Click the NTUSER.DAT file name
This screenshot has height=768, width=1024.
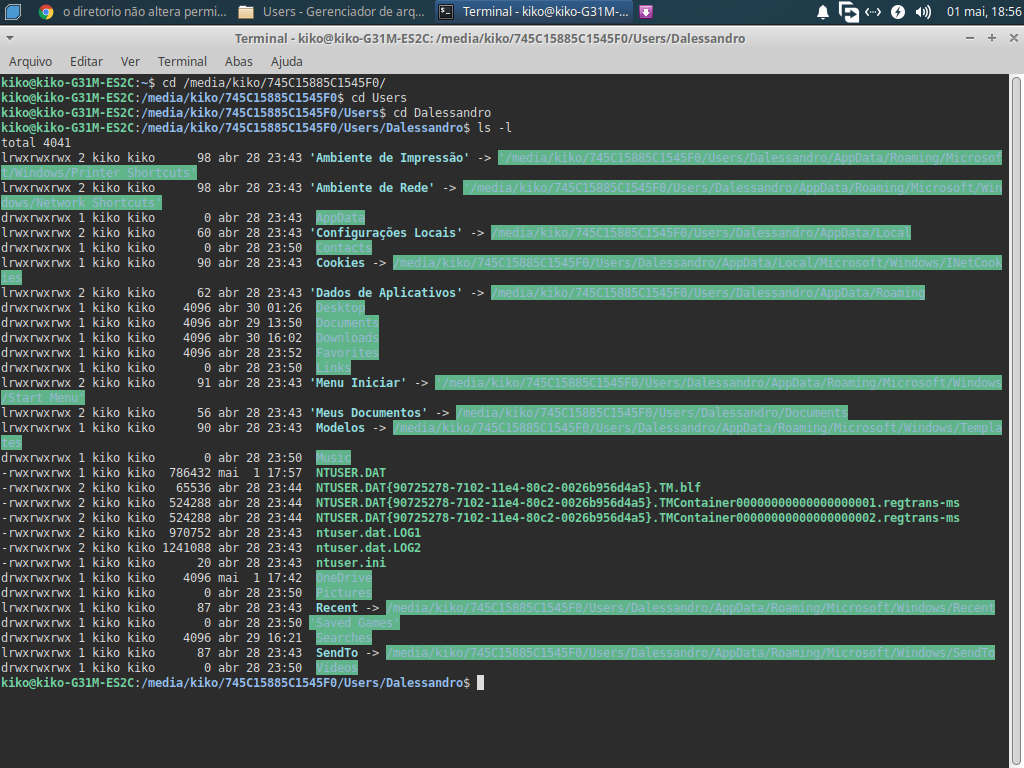[x=351, y=473]
